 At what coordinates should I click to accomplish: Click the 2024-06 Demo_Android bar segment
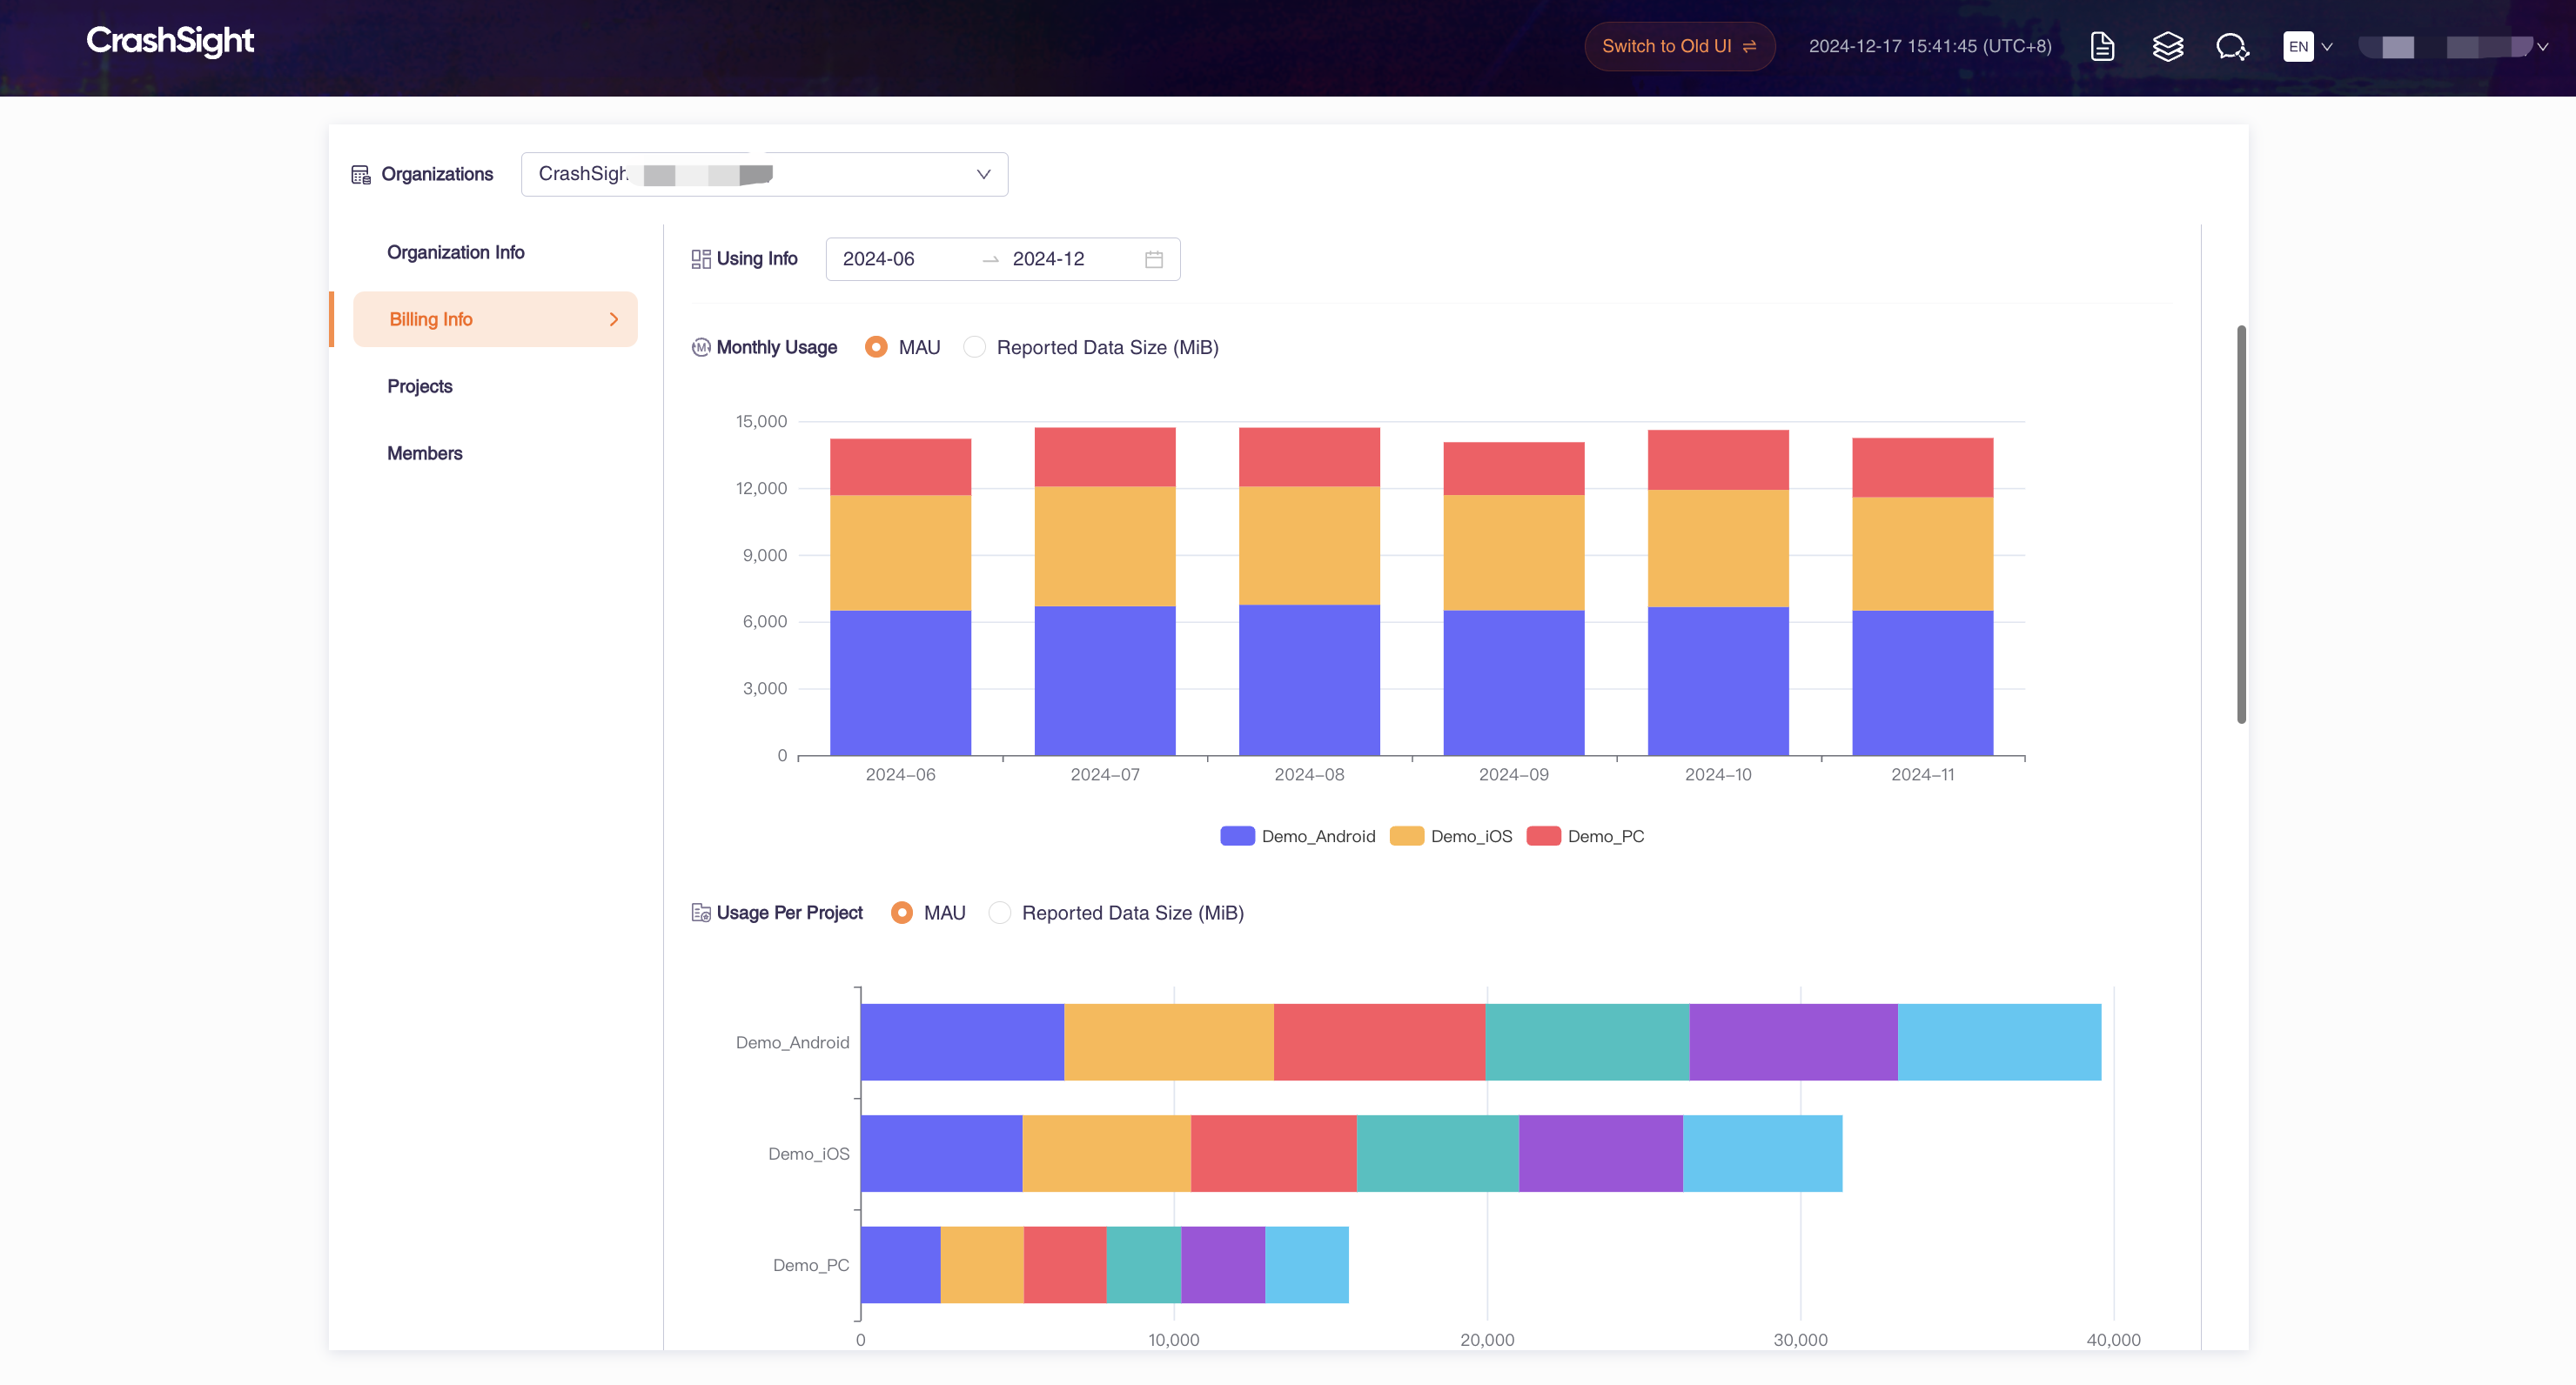[x=900, y=682]
